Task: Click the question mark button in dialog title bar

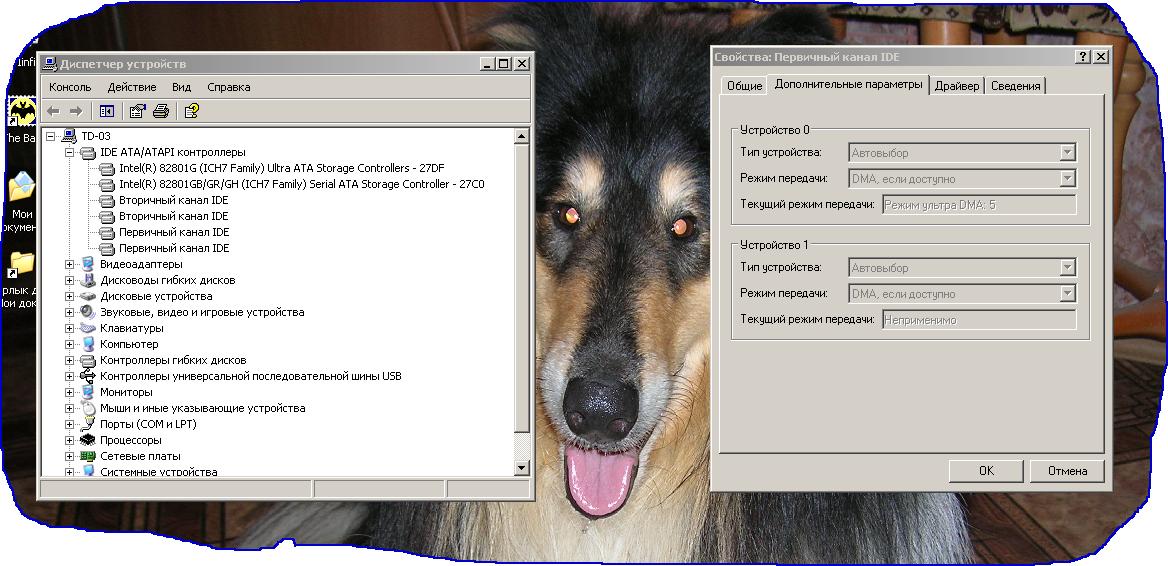Action: click(x=1083, y=57)
